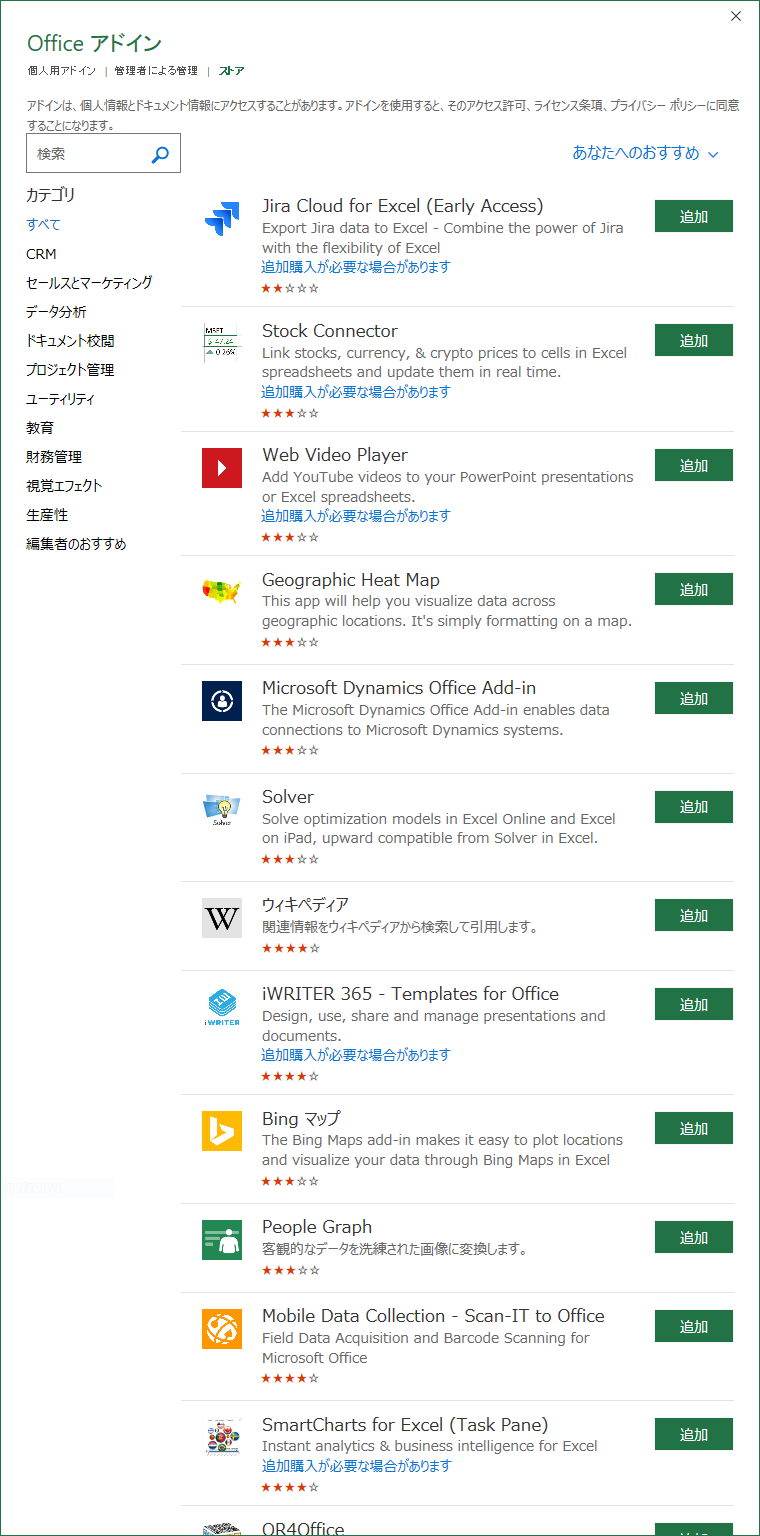Expand the あなたへのおすすめ sort dropdown

click(x=645, y=153)
